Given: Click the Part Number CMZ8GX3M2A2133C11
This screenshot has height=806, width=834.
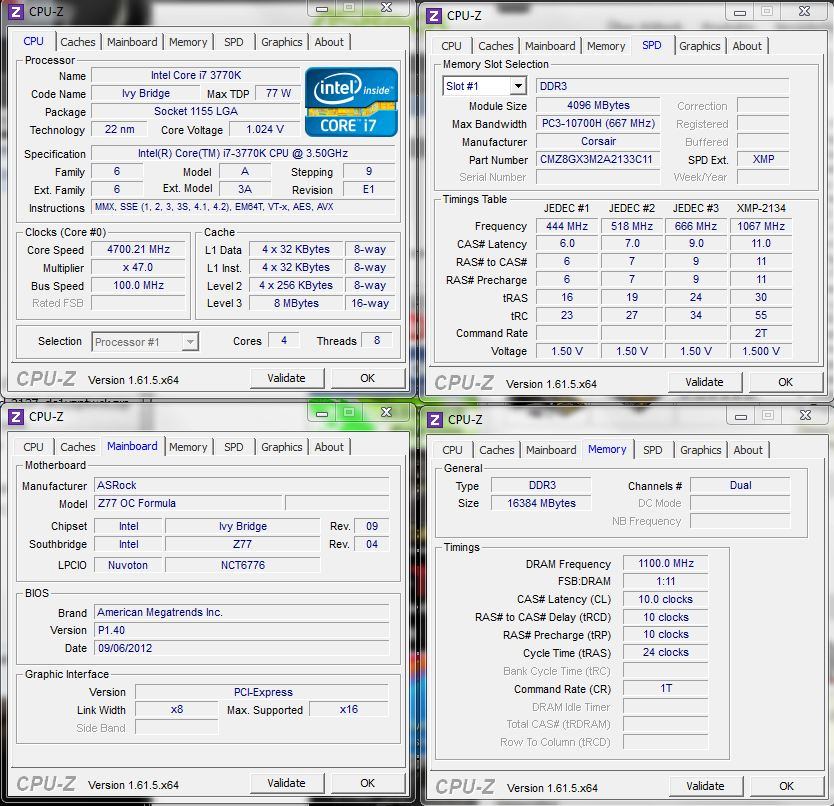Looking at the screenshot, I should (598, 160).
